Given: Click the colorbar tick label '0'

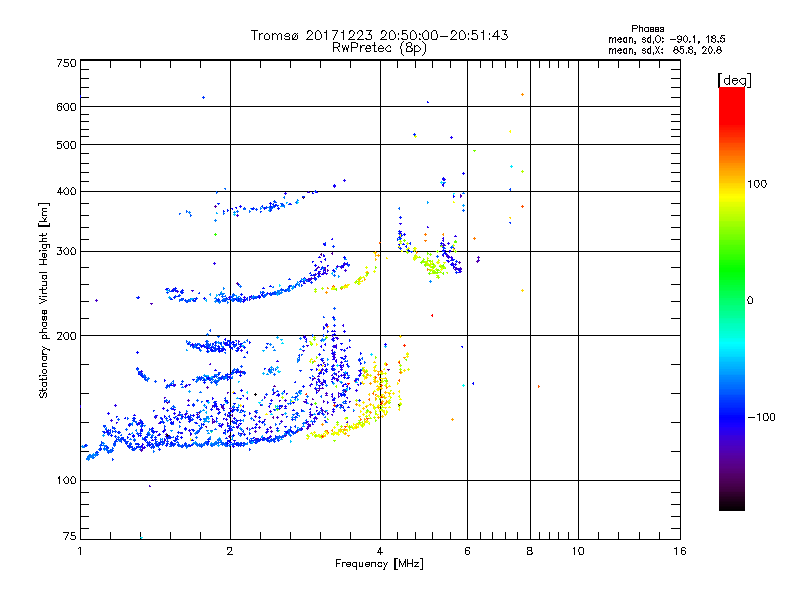Looking at the screenshot, I should tap(750, 301).
